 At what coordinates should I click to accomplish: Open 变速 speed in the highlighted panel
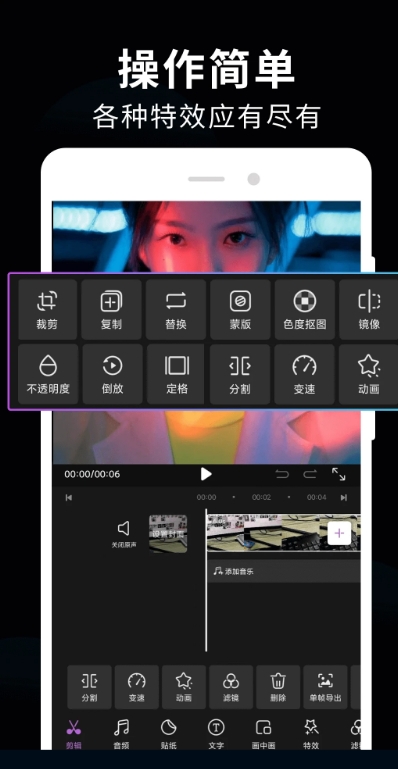pyautogui.click(x=304, y=374)
